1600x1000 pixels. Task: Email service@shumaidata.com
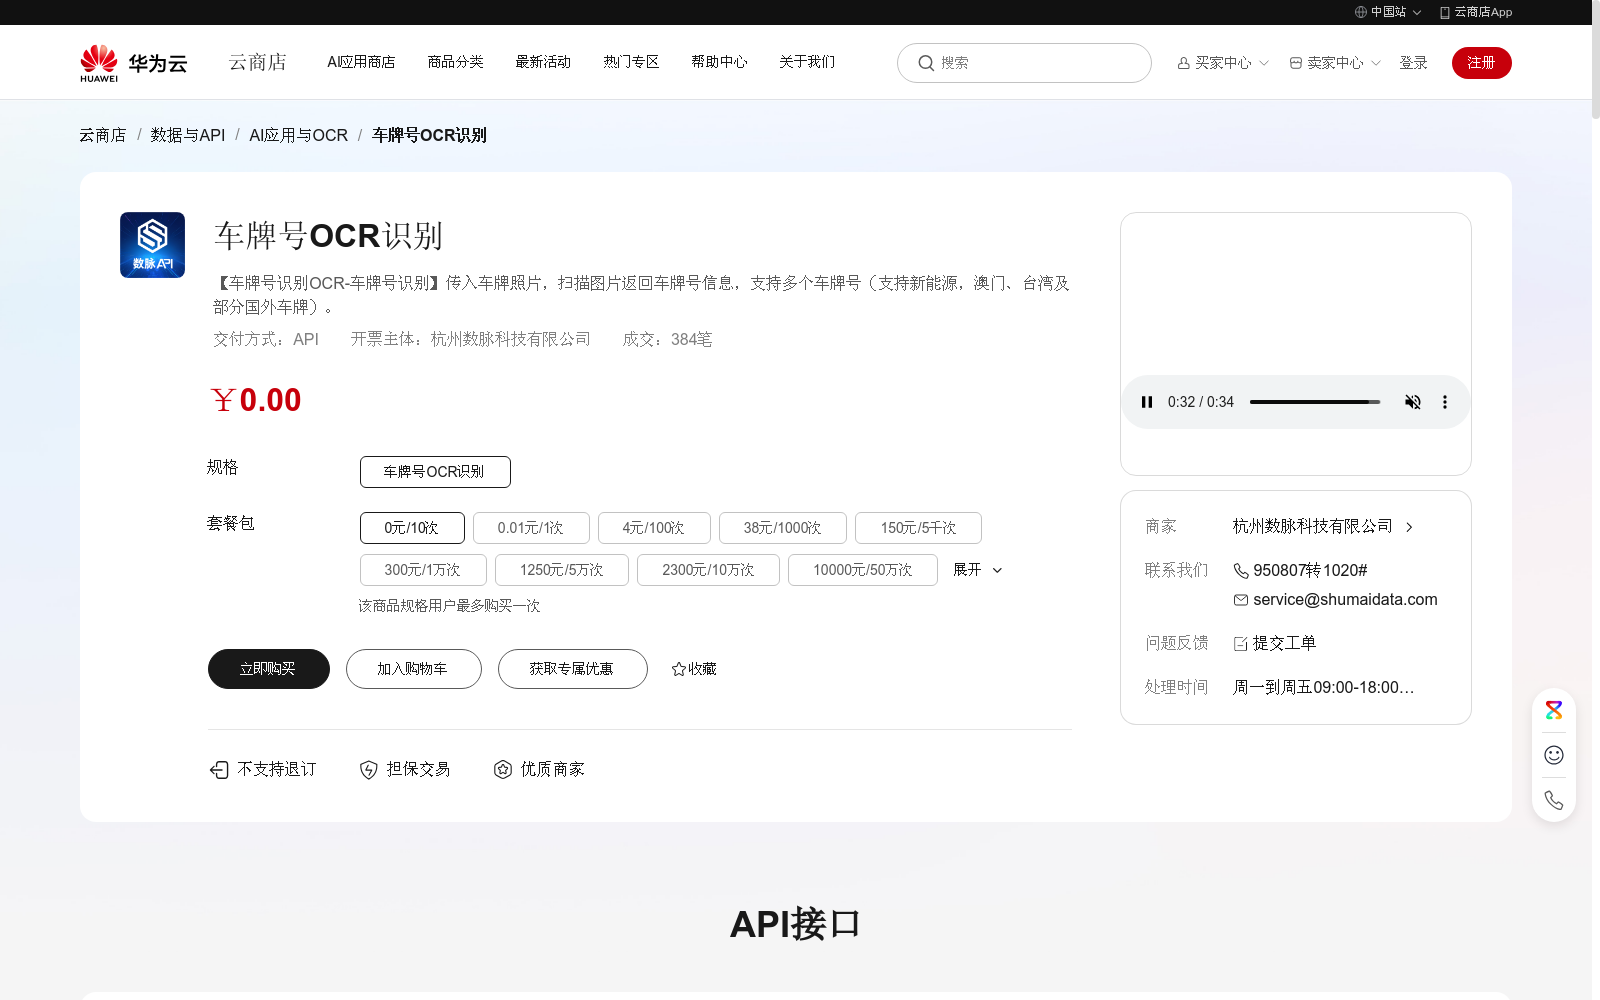click(1345, 600)
